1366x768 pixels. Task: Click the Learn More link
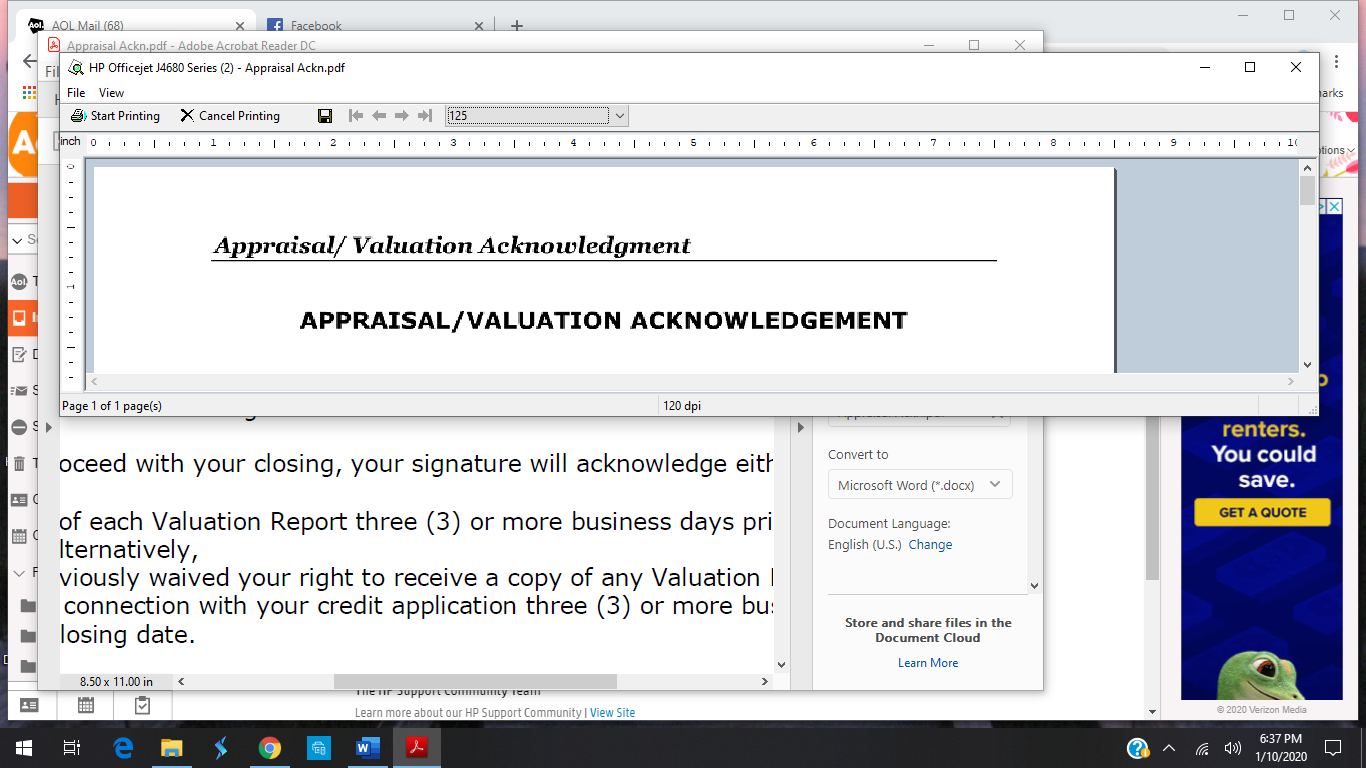pyautogui.click(x=928, y=663)
